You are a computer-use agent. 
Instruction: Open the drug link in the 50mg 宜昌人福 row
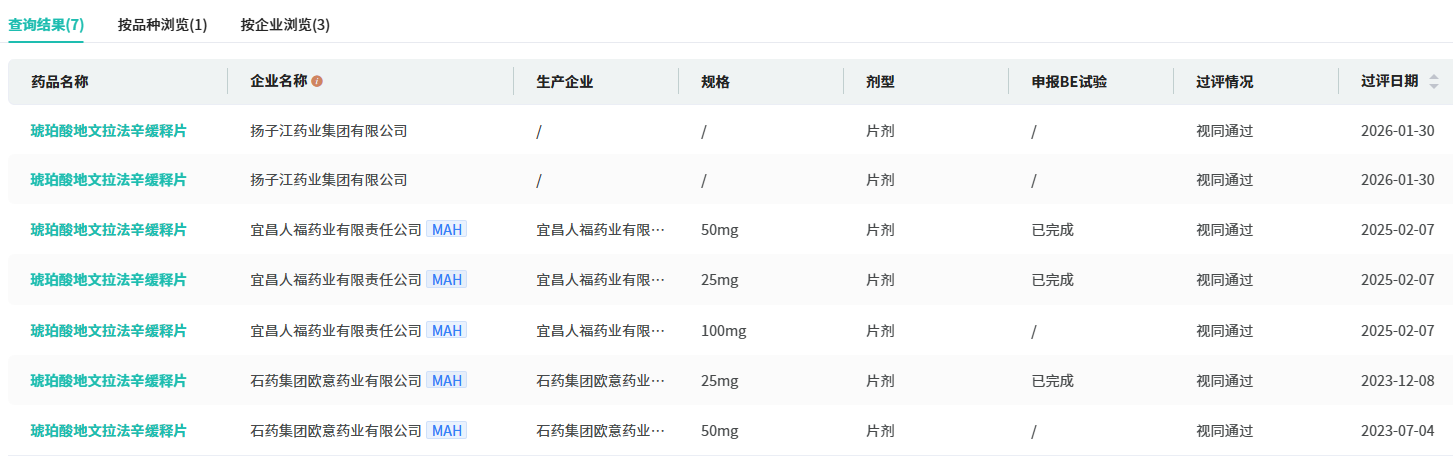(x=108, y=230)
